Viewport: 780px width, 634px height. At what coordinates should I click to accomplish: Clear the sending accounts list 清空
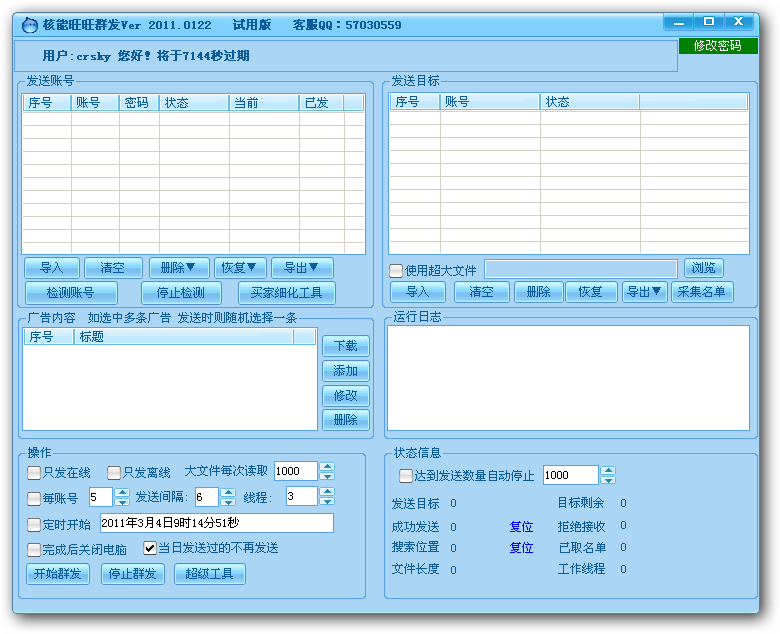click(113, 268)
